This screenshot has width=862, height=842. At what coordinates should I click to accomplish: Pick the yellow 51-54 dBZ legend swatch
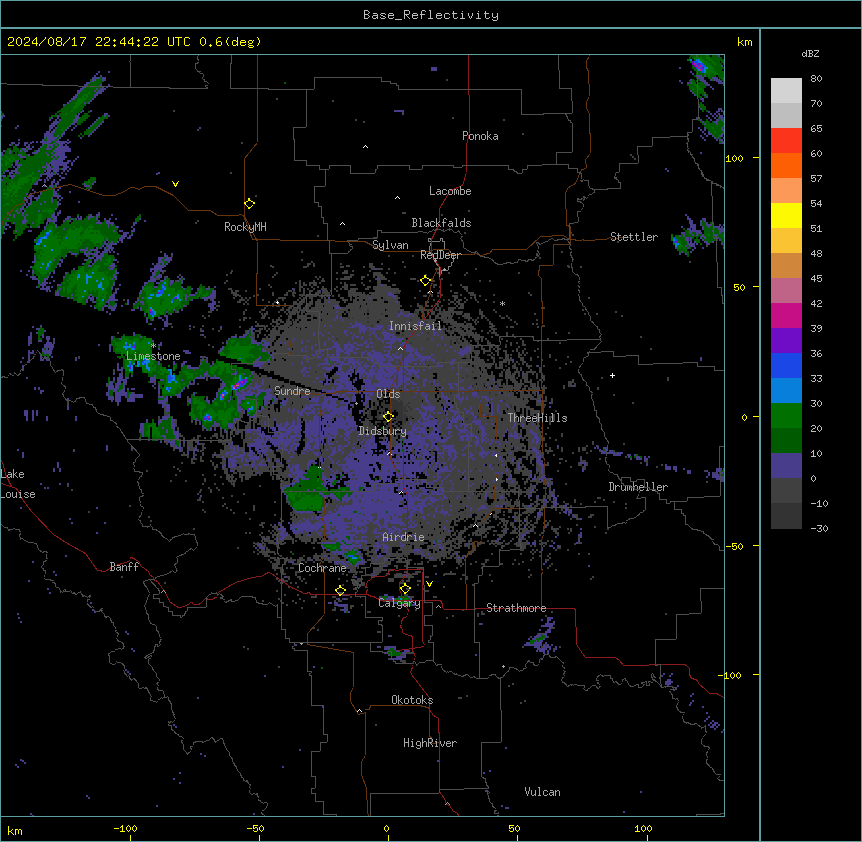[786, 215]
